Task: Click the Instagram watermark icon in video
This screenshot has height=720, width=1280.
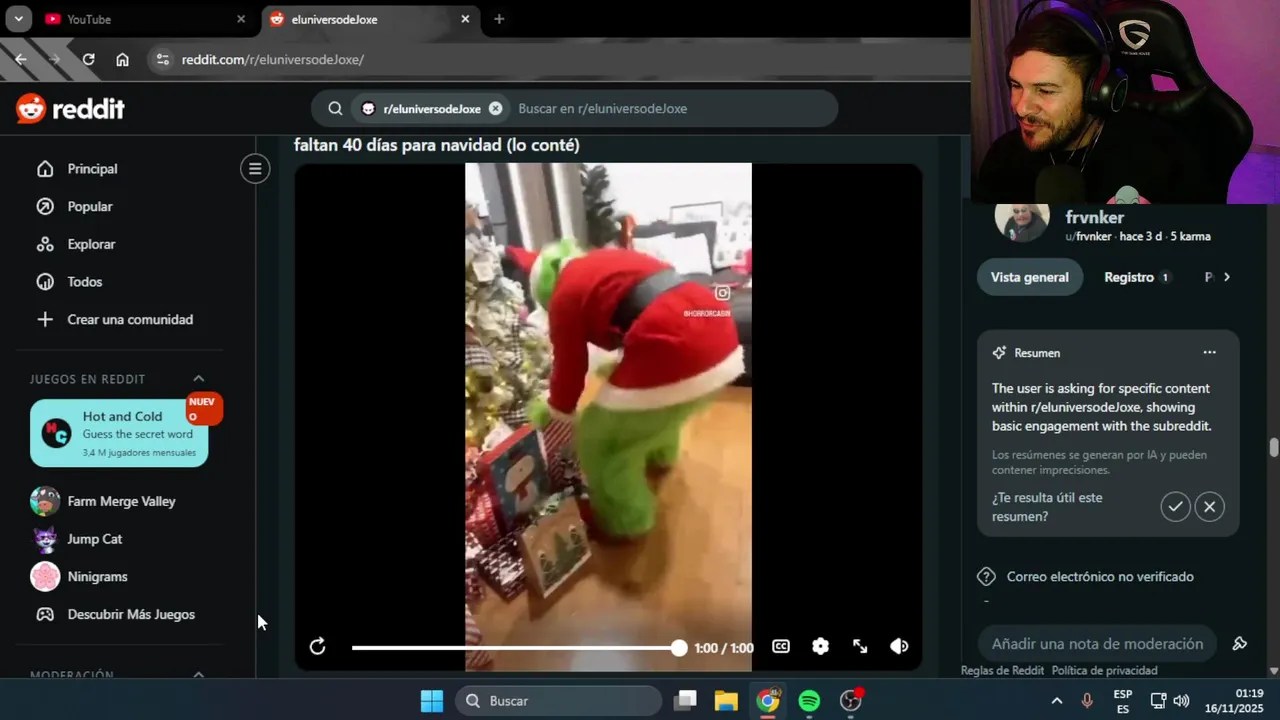Action: [x=722, y=293]
